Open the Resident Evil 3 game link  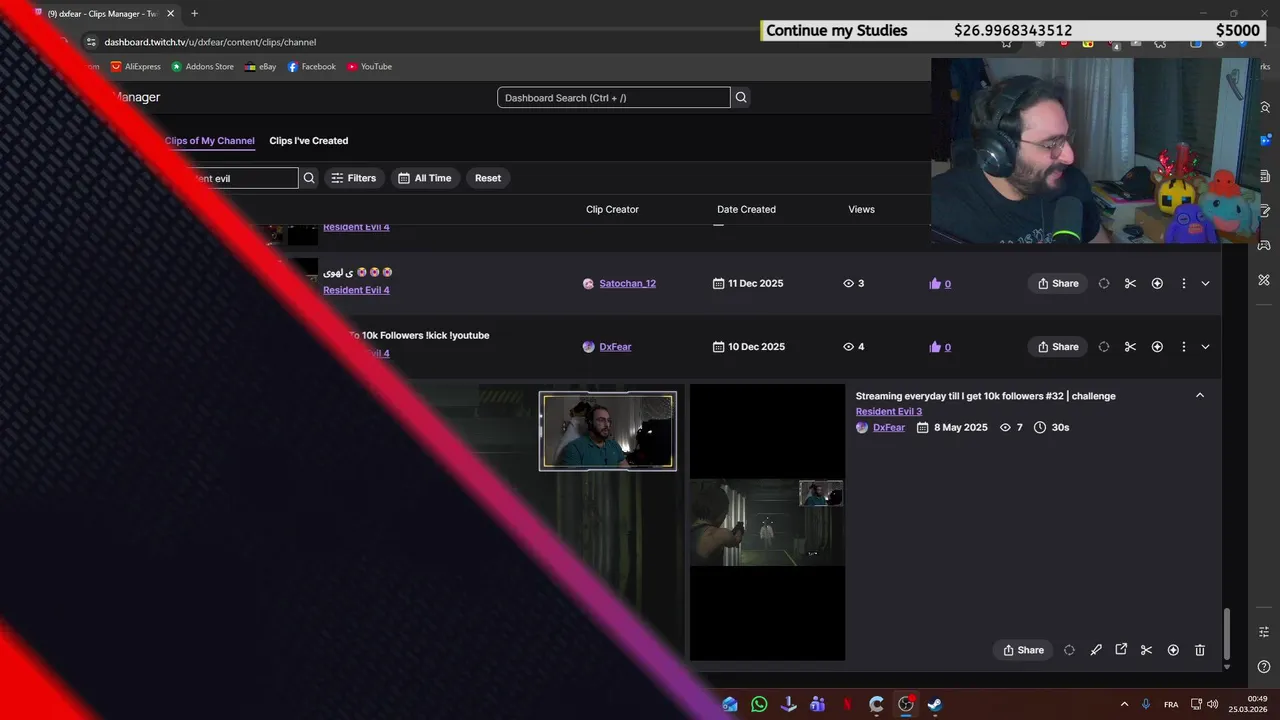point(889,412)
